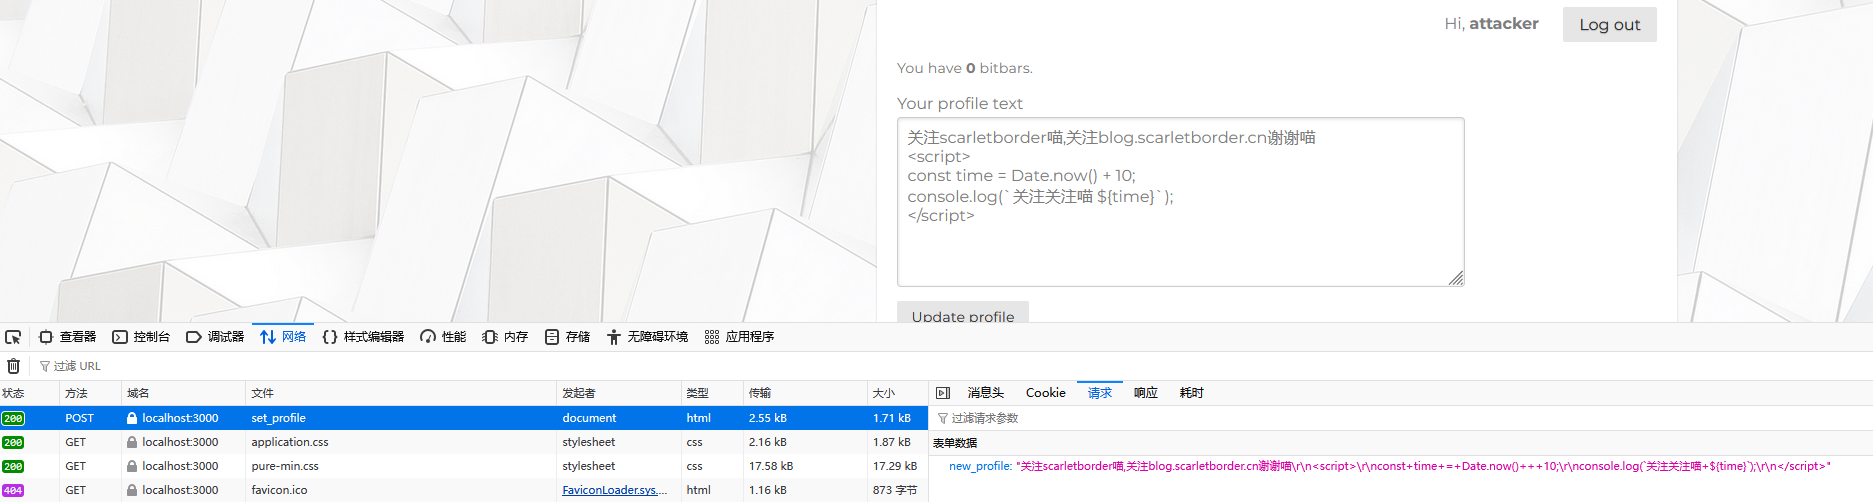This screenshot has height=502, width=1873.
Task: Open the 无障碍环境 accessibility tab
Action: (x=647, y=337)
